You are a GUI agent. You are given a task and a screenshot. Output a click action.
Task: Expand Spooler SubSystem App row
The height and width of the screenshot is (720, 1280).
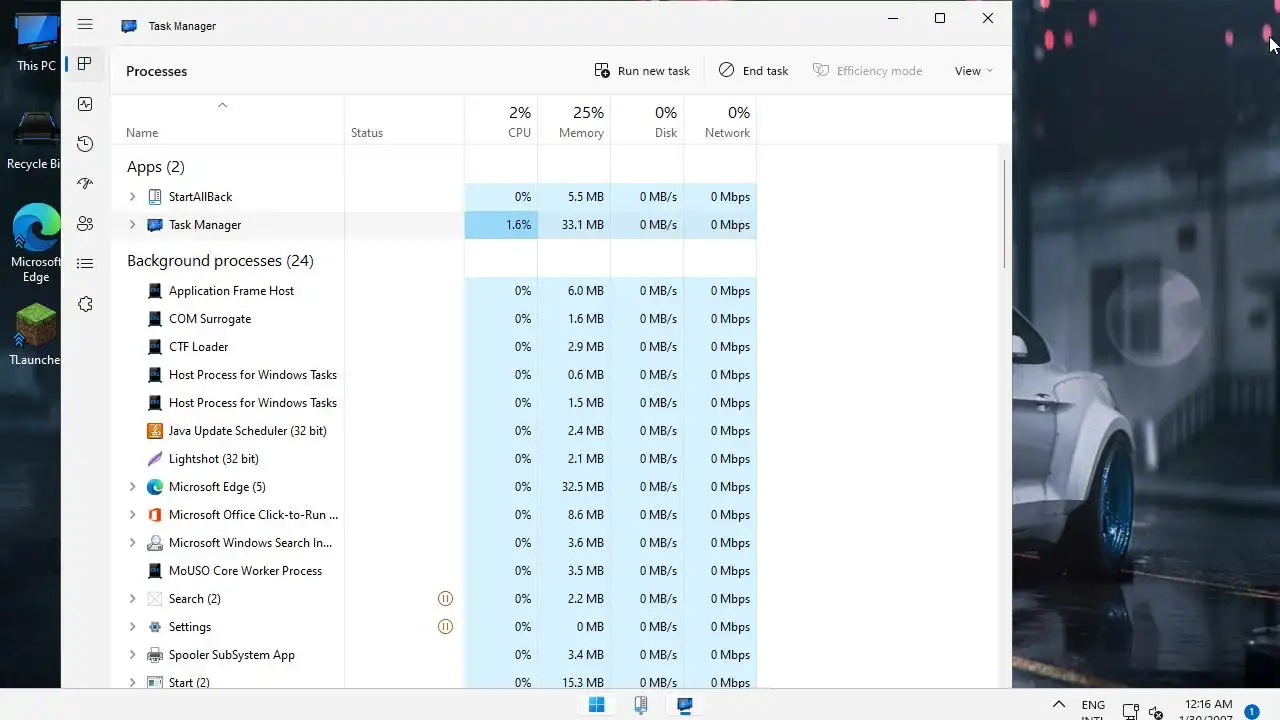click(132, 655)
